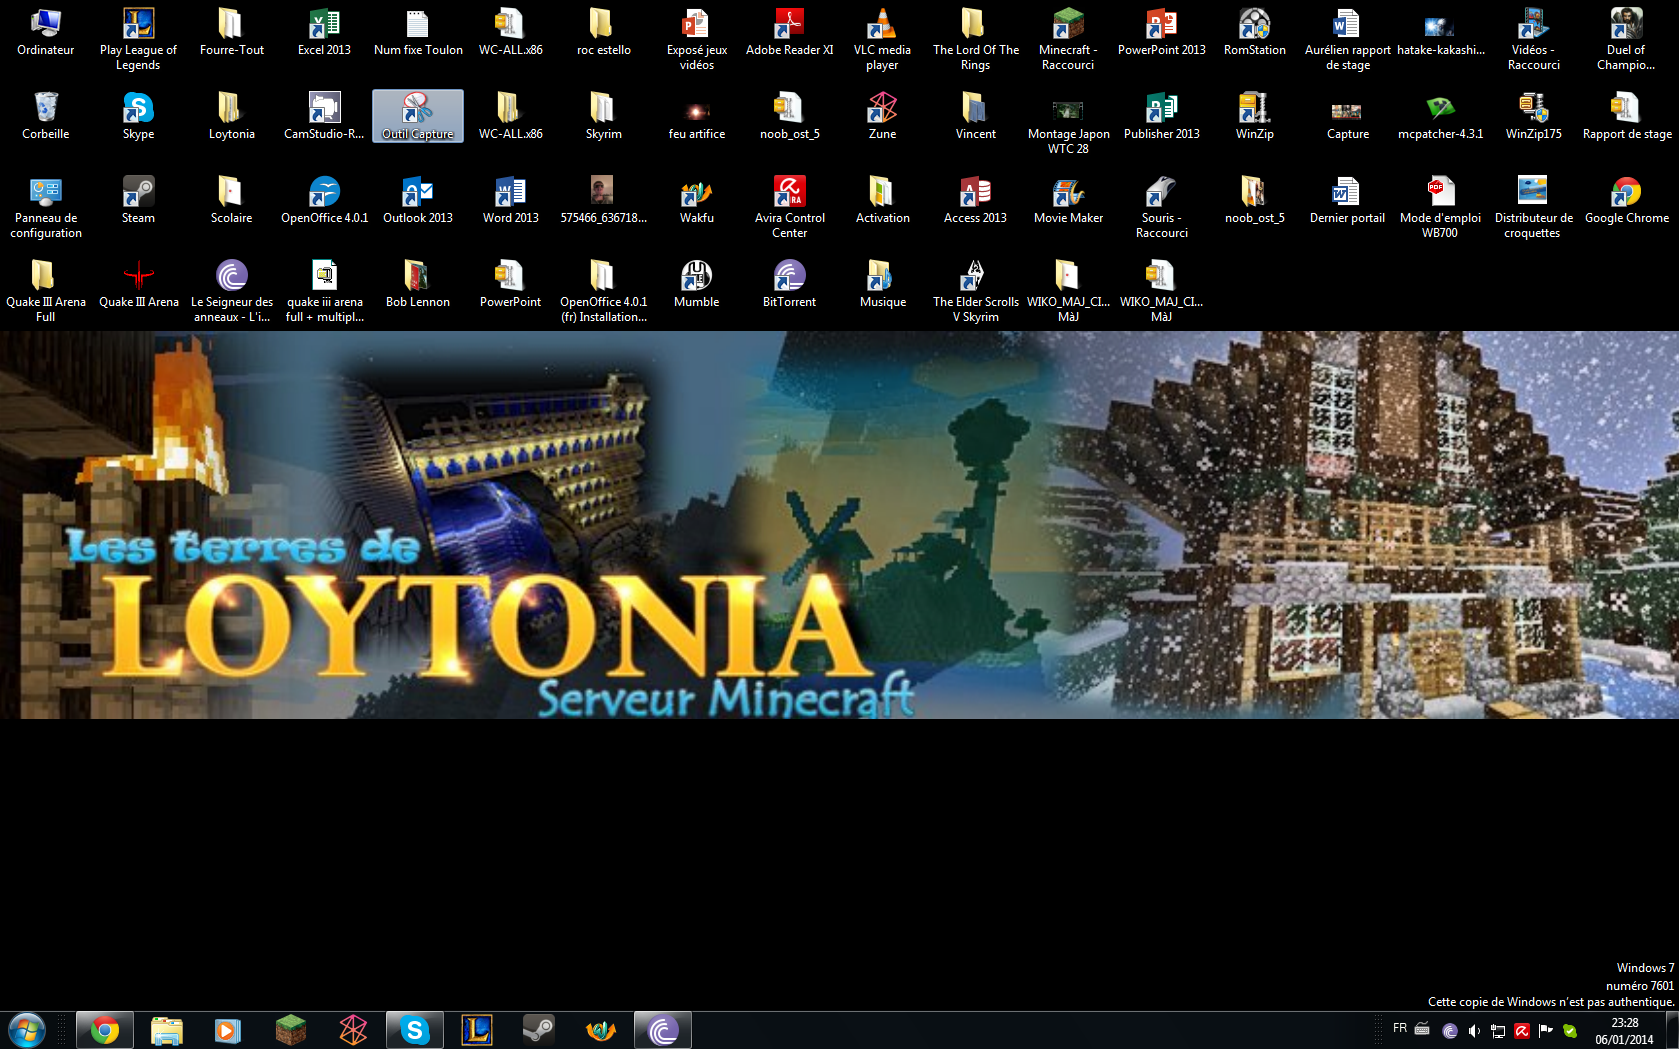
Task: Open League of Legends taskbar icon
Action: tap(477, 1030)
